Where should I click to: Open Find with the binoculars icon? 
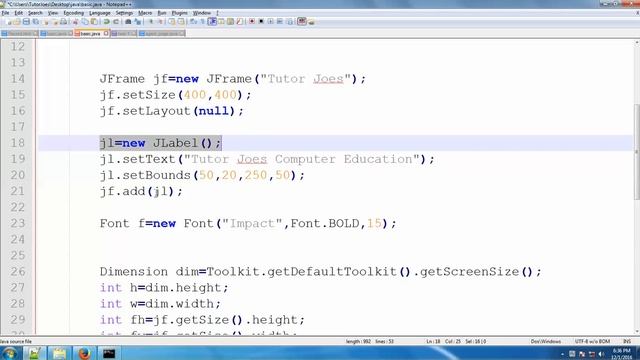128,22
